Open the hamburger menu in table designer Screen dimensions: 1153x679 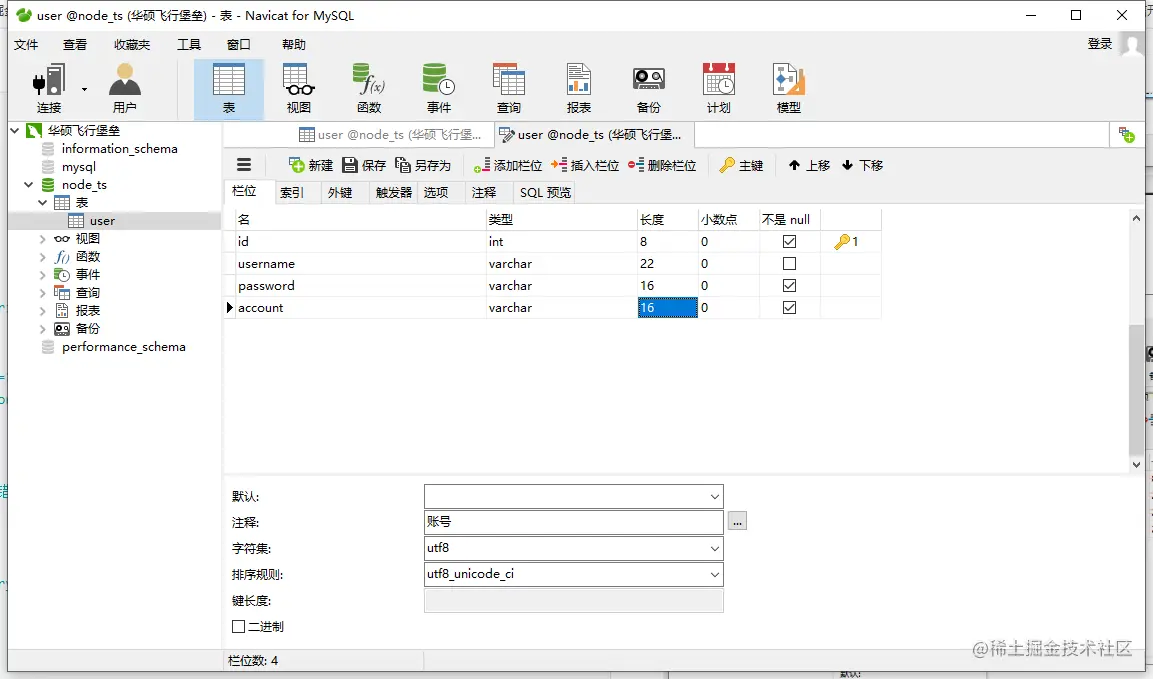[244, 165]
